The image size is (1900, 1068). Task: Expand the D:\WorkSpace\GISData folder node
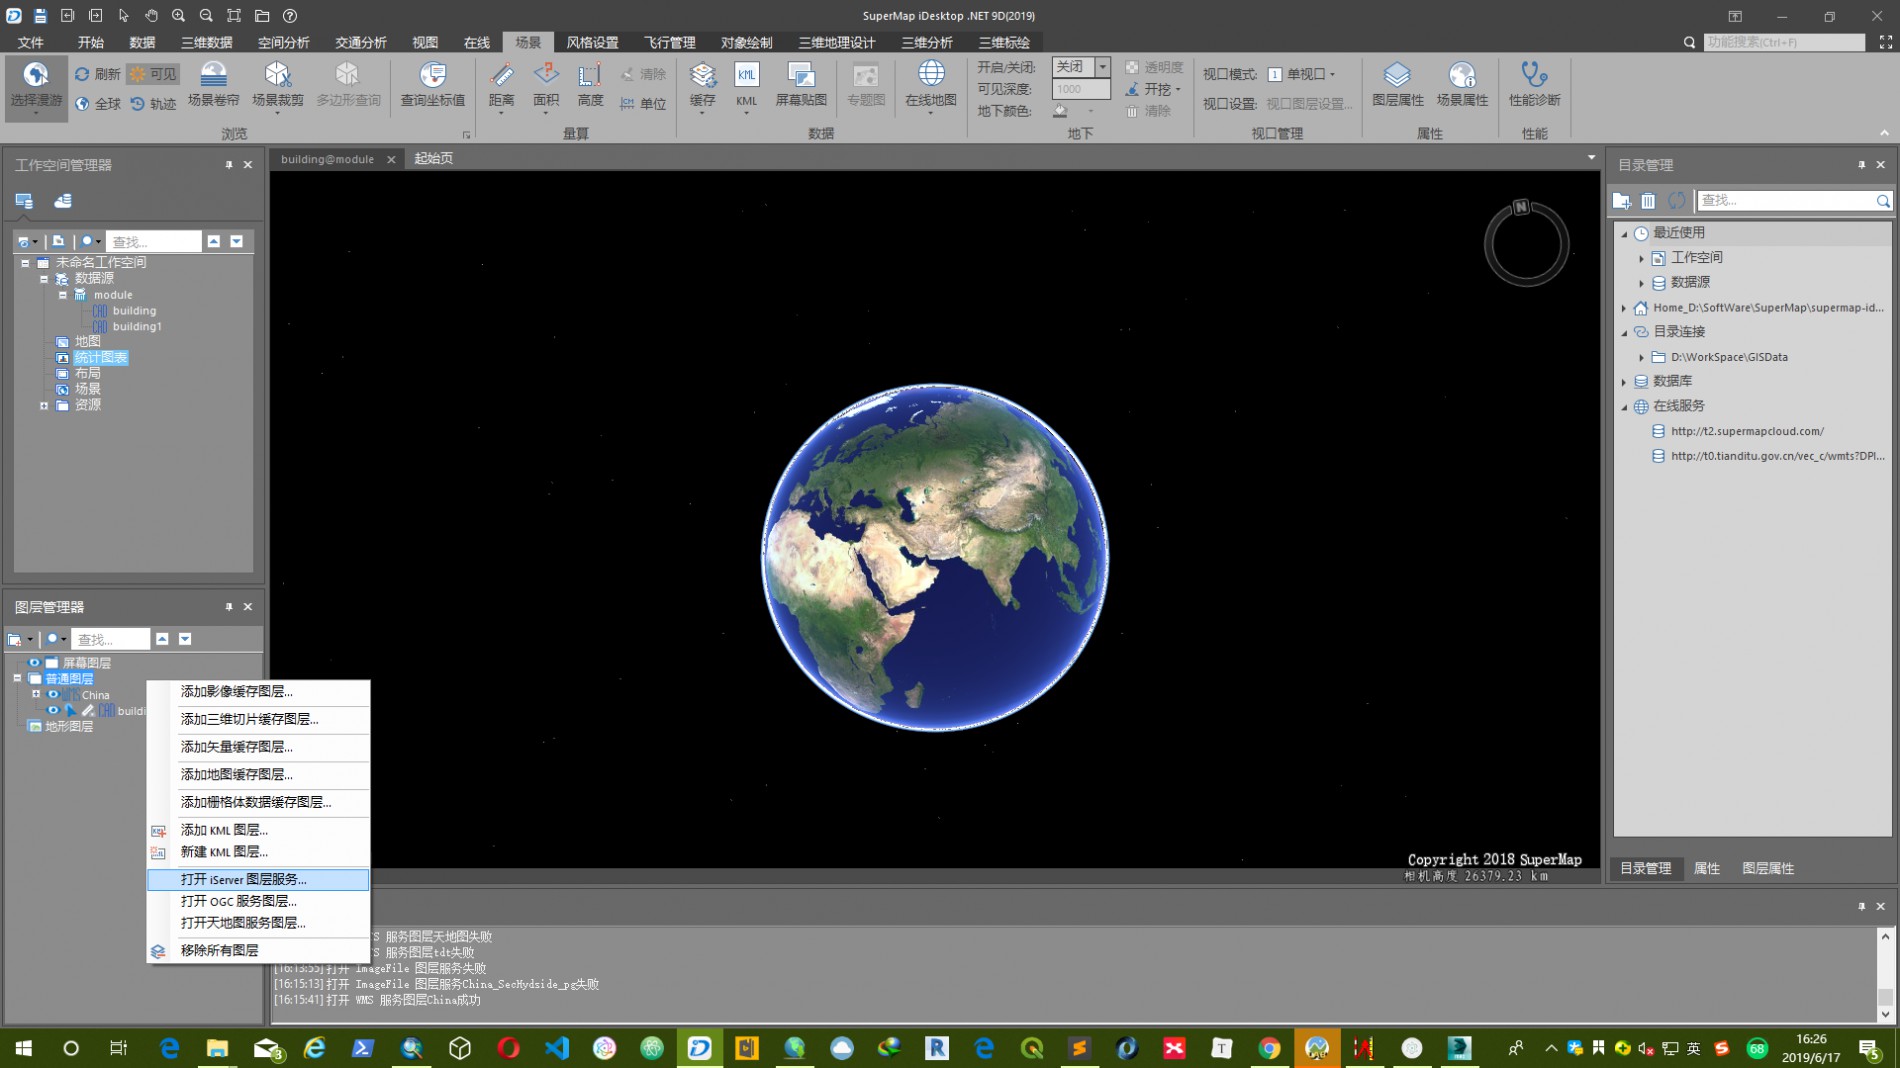[x=1641, y=357]
